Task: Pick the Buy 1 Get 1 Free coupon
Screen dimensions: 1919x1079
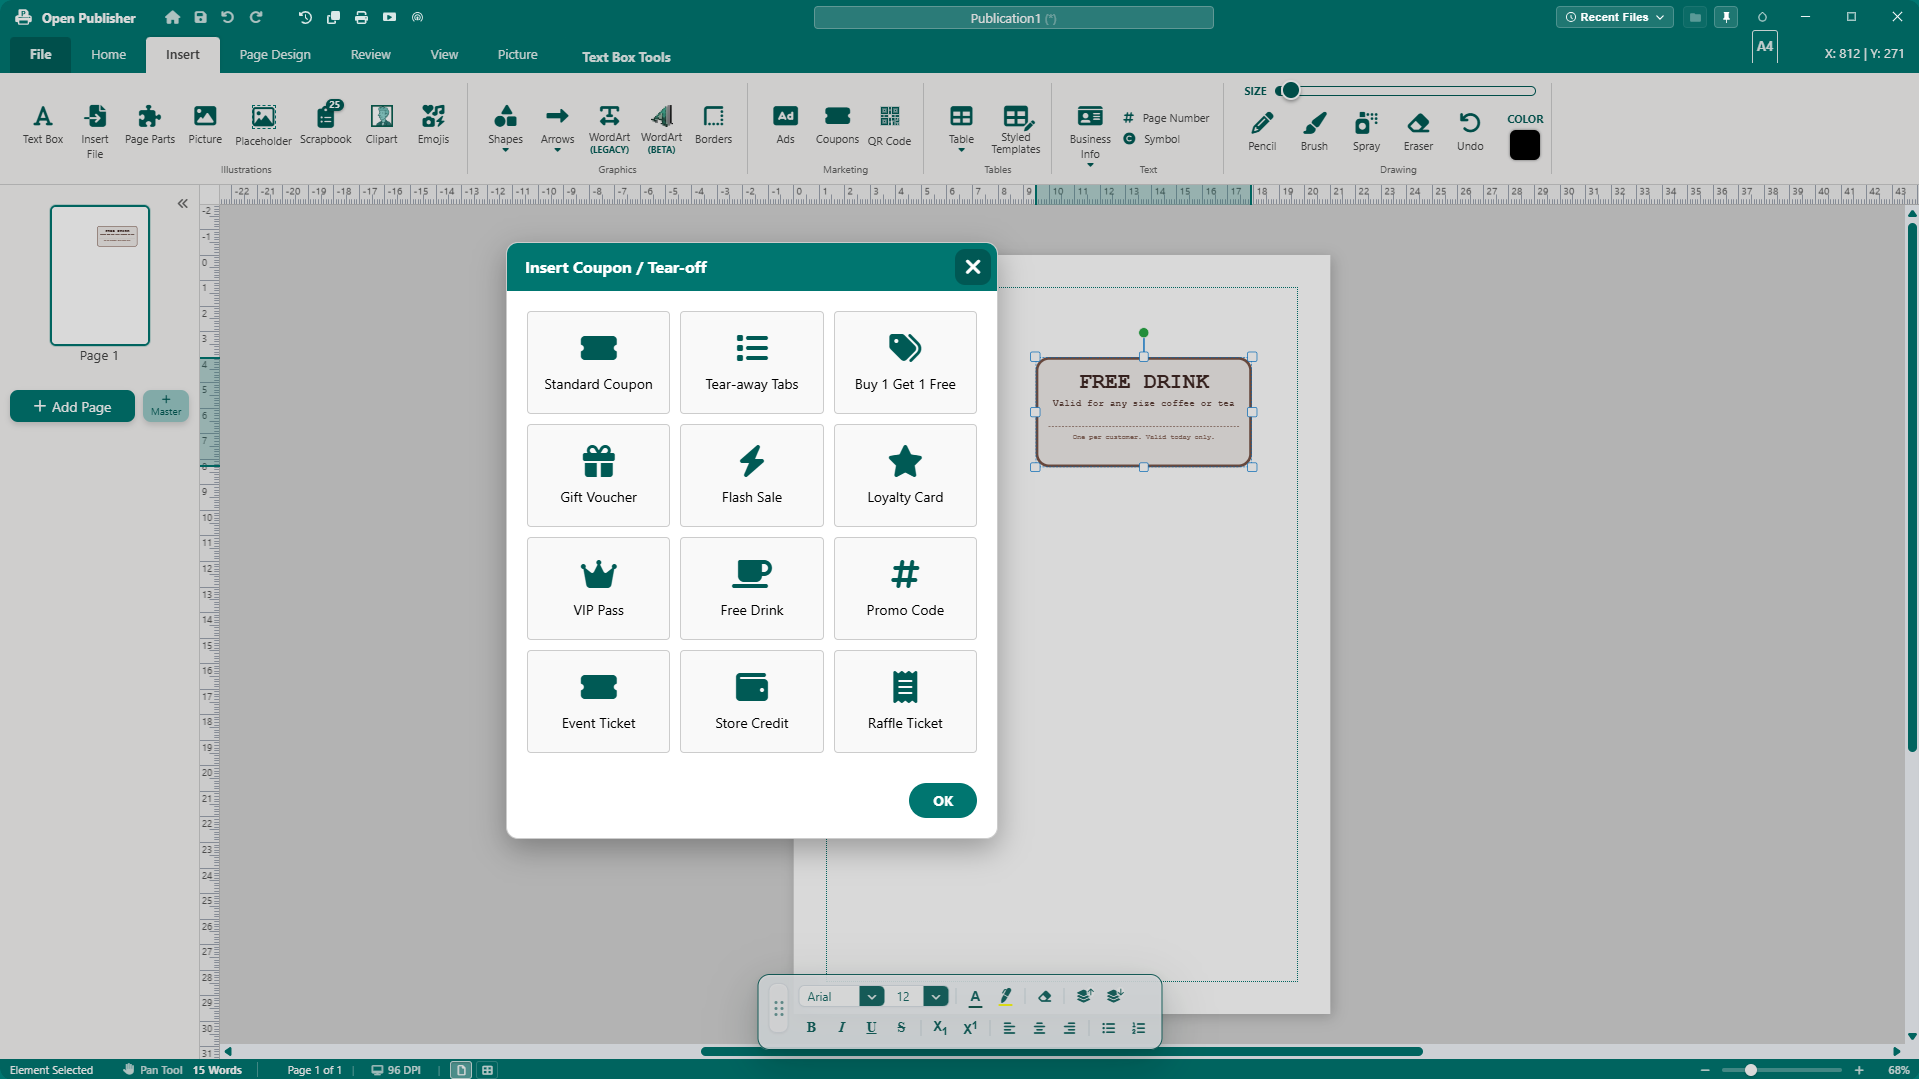Action: (905, 362)
